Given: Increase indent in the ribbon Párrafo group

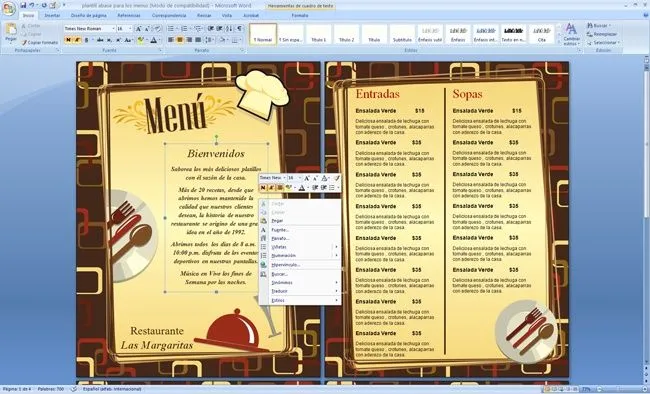Looking at the screenshot, I should point(220,29).
